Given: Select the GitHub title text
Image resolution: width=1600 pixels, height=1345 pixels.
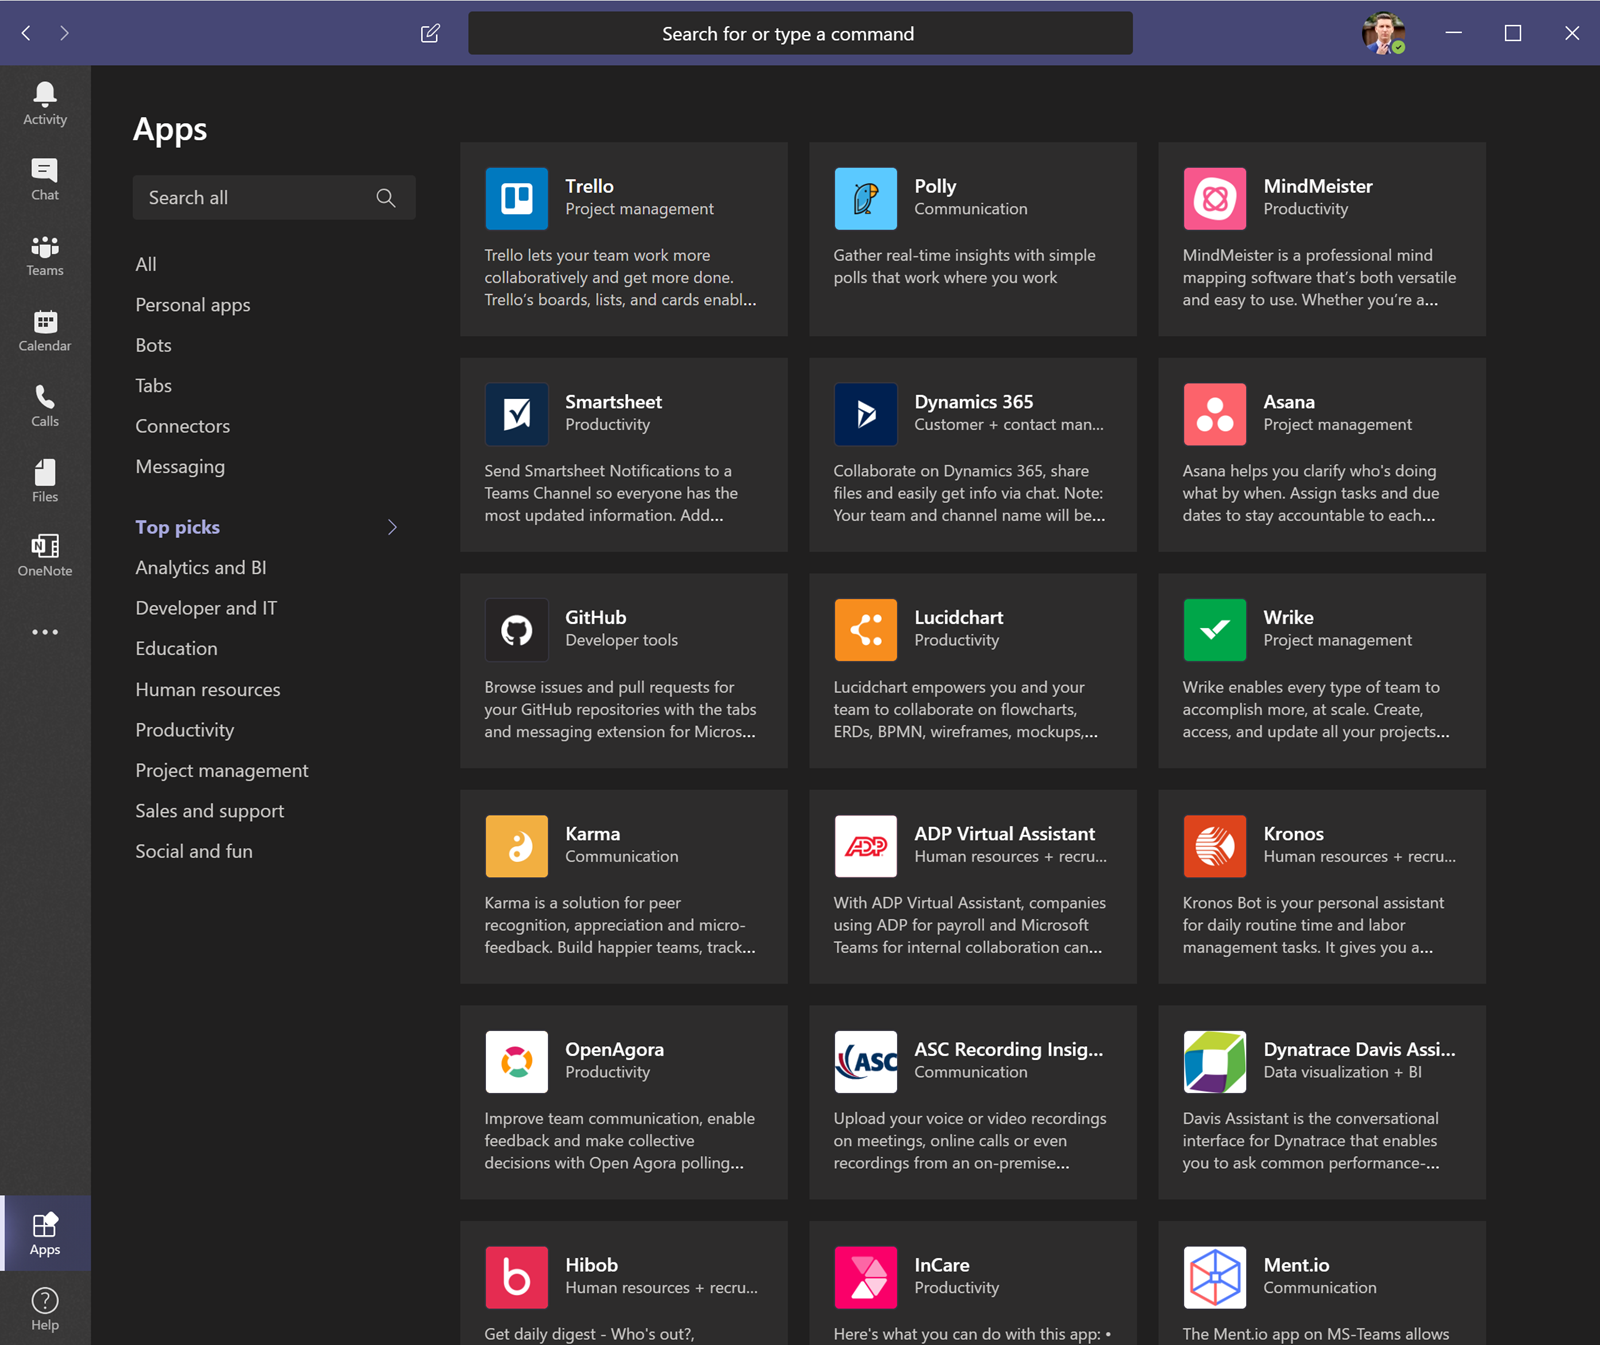Looking at the screenshot, I should tap(596, 618).
